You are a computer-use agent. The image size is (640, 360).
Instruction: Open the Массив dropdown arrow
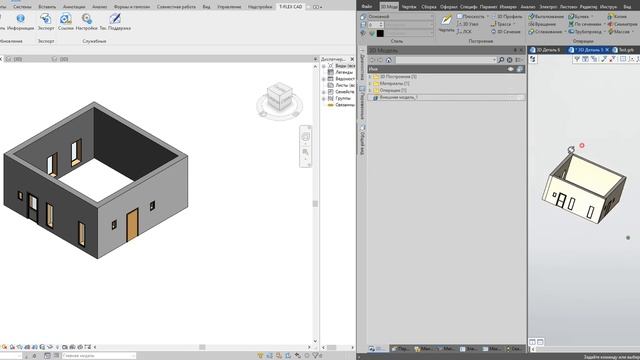tap(633, 31)
